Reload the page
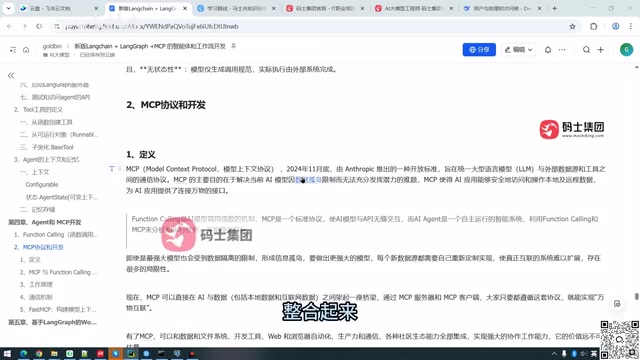The width and height of the screenshot is (640, 360). click(39, 27)
